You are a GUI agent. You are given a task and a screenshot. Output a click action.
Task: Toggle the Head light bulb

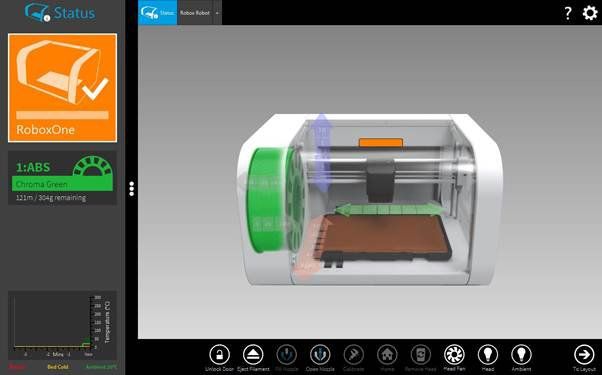pyautogui.click(x=488, y=355)
